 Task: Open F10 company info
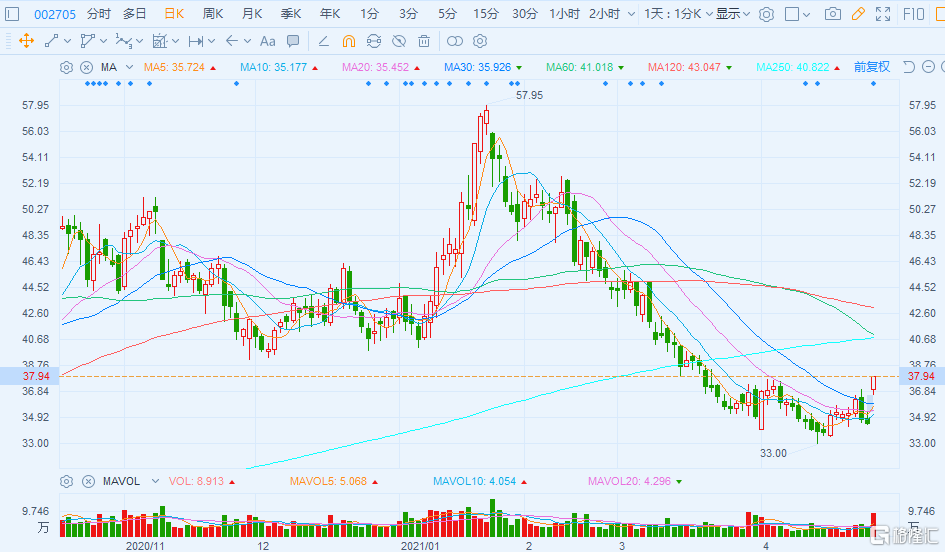coord(914,14)
